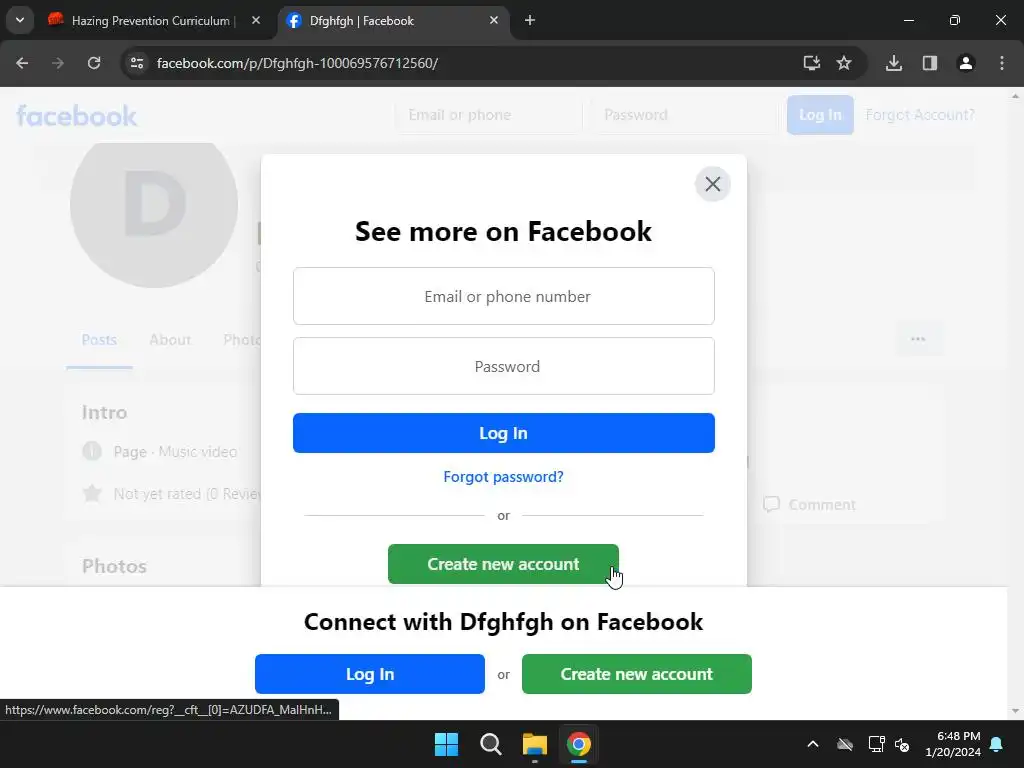Click the install app icon in address bar
1024x768 pixels.
point(812,63)
